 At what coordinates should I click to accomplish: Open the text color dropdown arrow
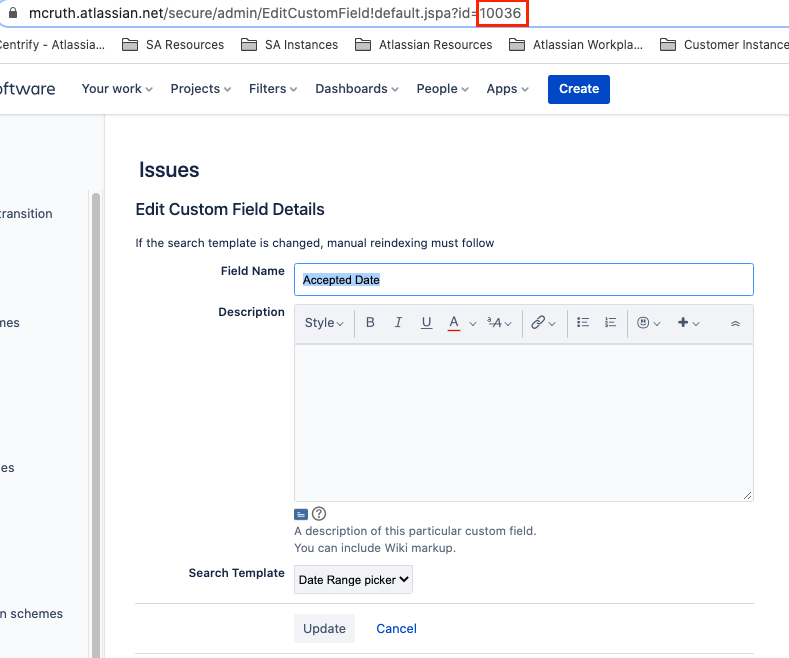472,323
